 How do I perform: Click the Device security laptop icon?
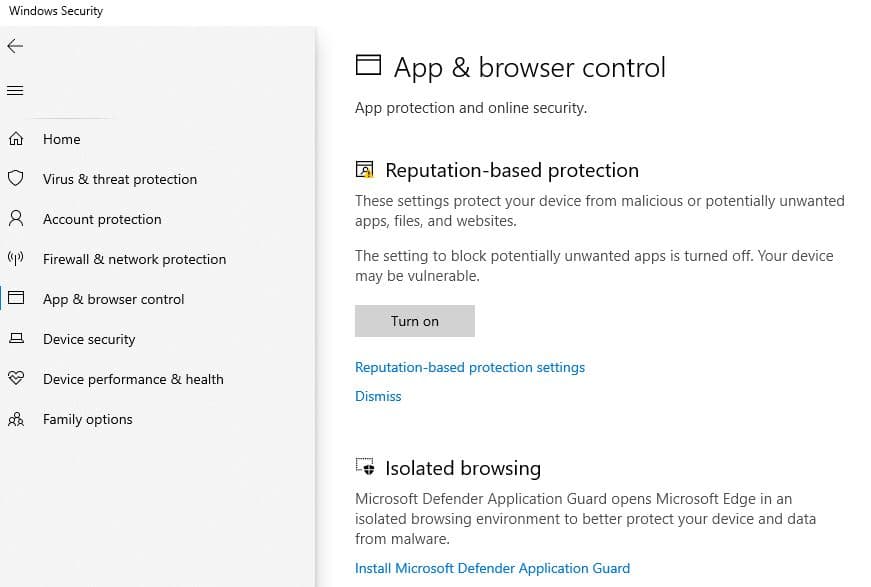click(15, 339)
